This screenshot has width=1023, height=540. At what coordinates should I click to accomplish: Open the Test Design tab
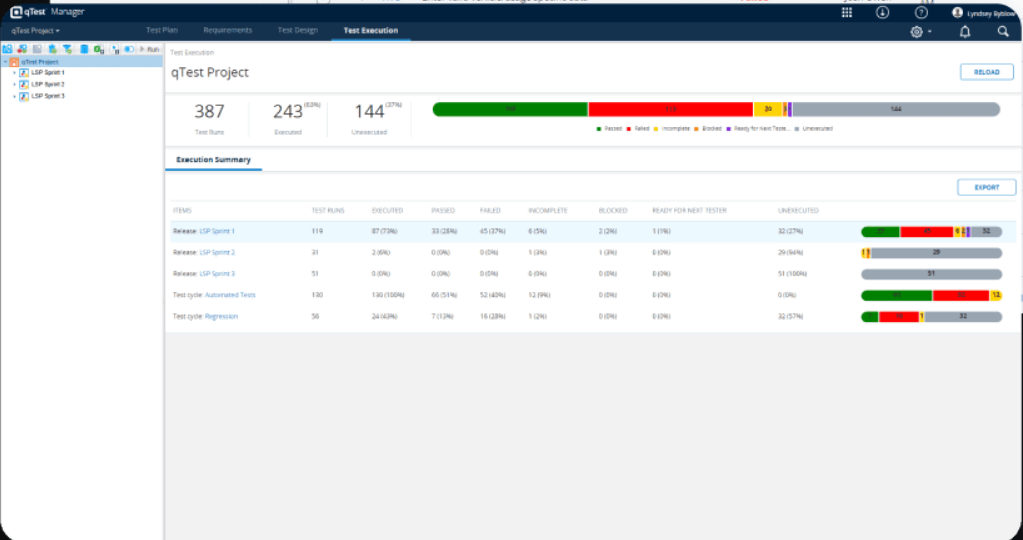(298, 30)
